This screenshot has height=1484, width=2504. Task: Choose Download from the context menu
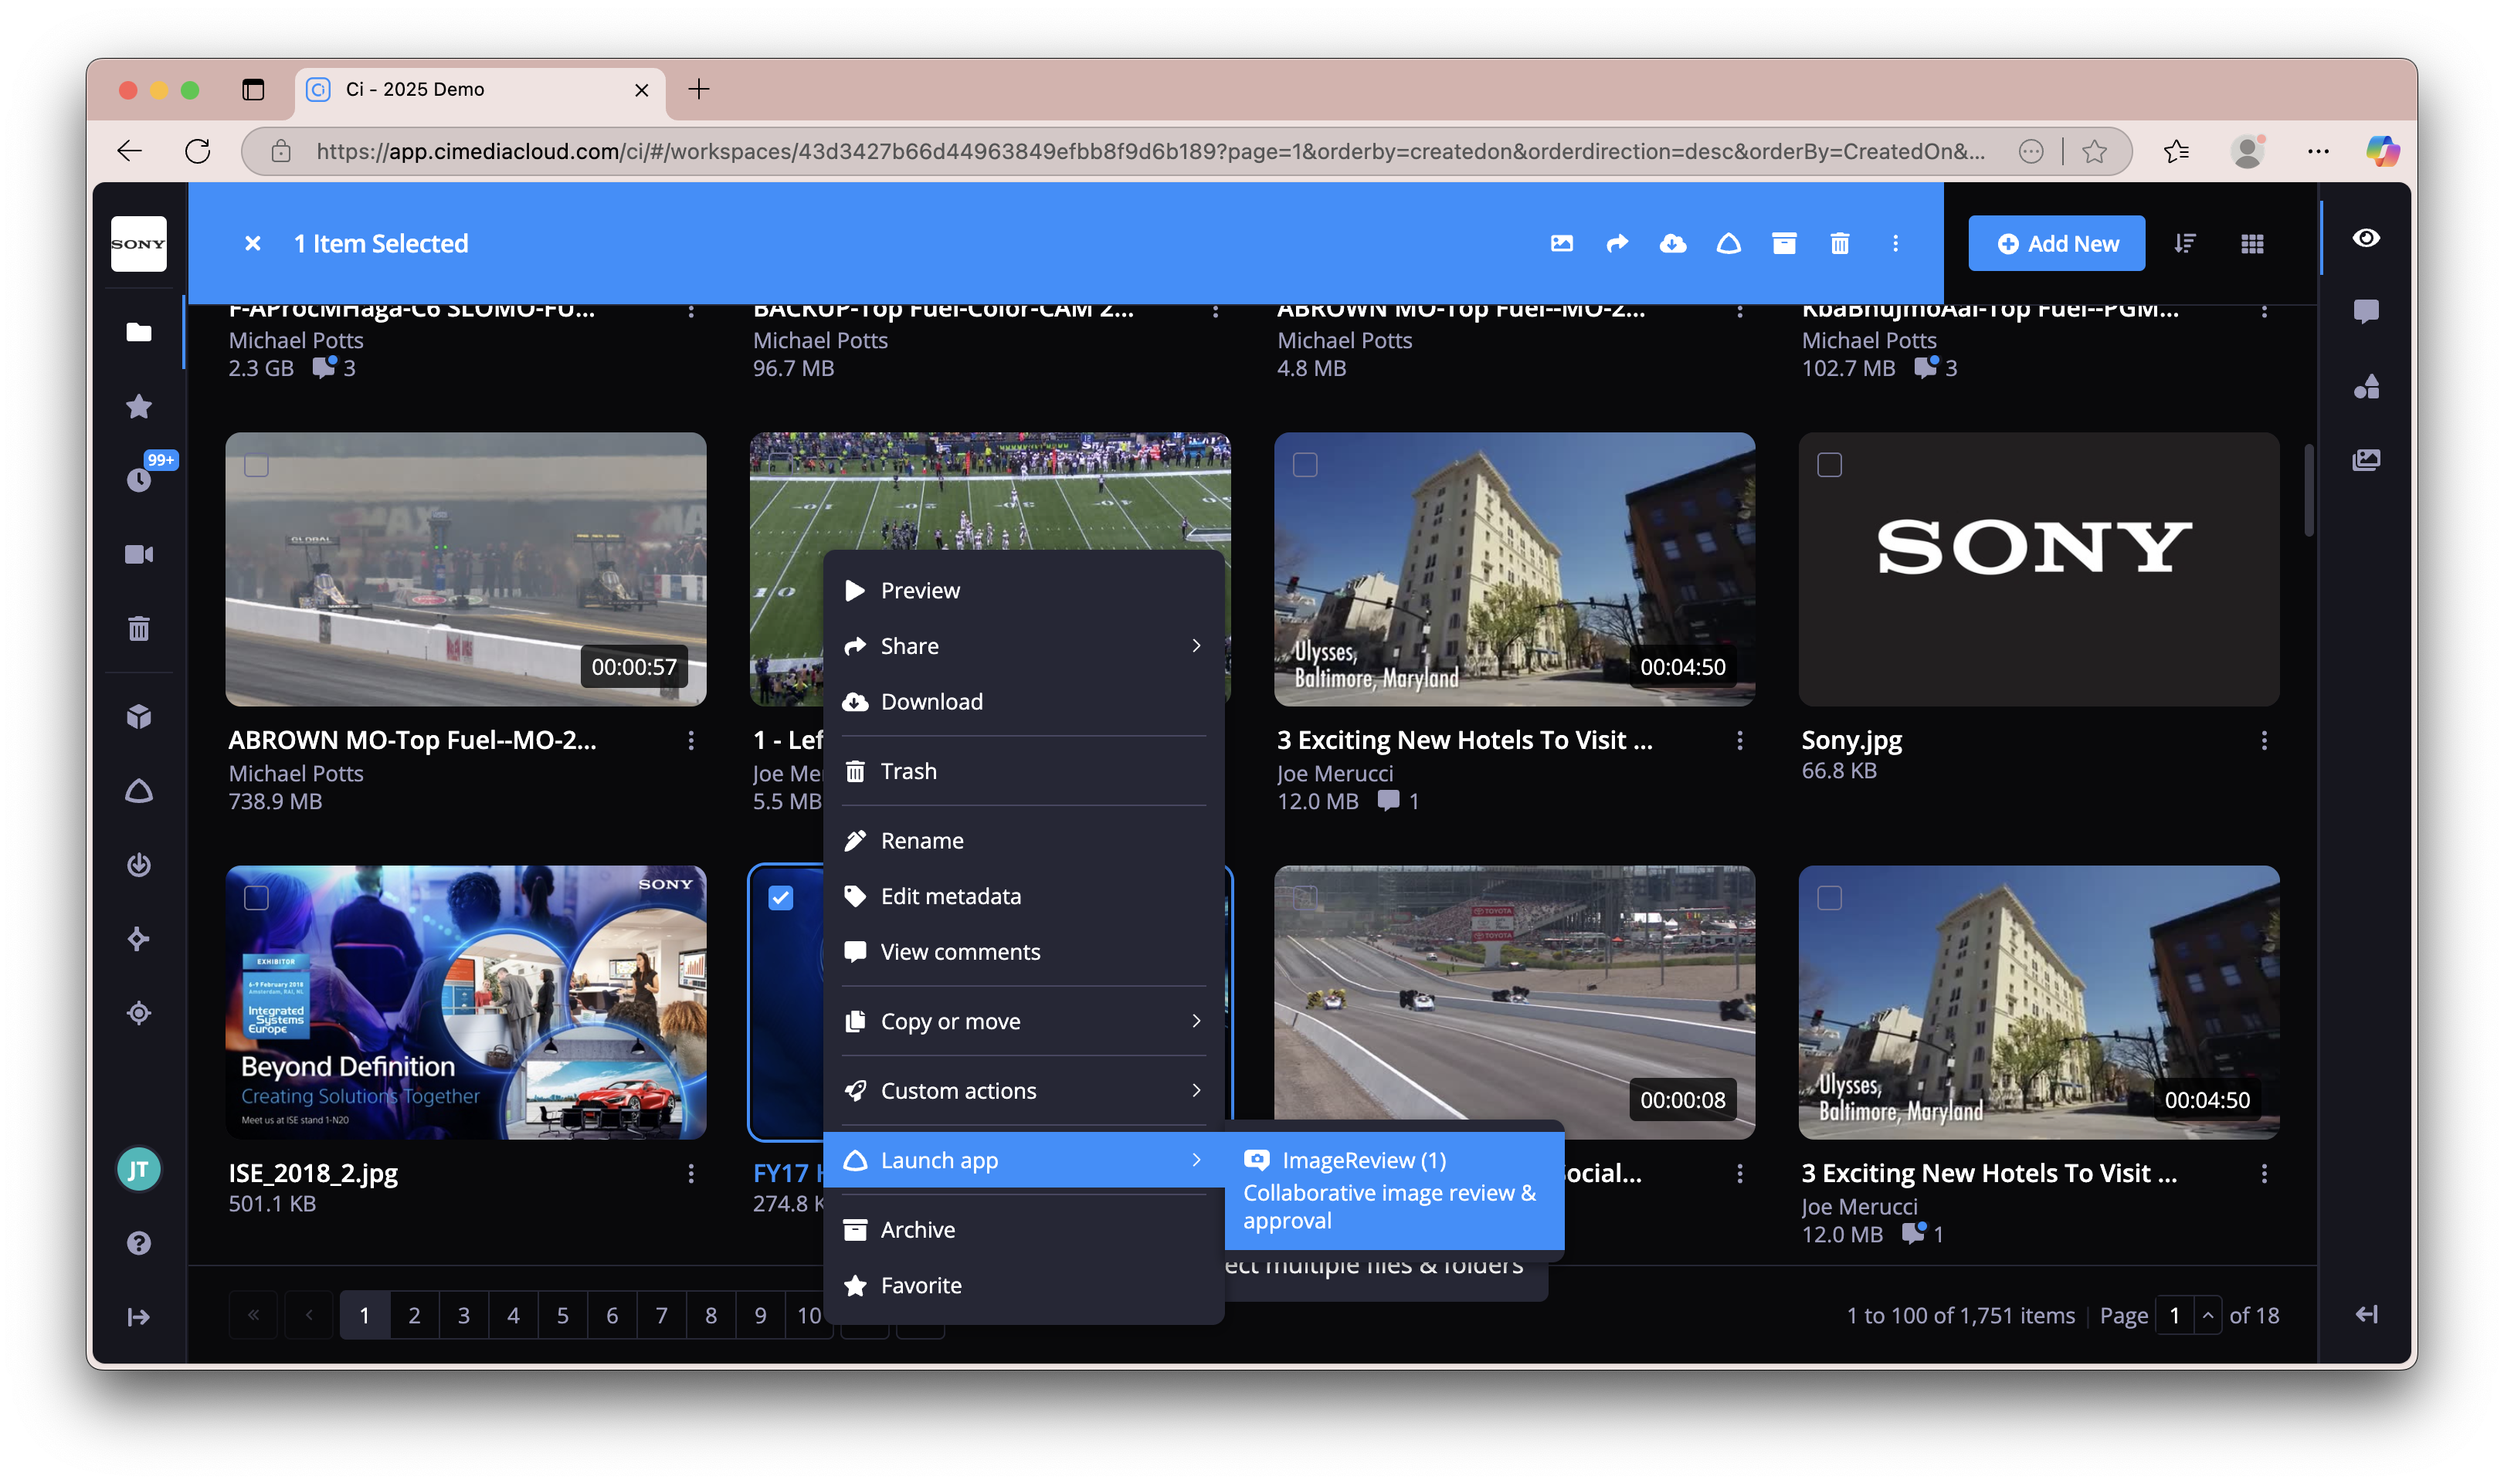[x=1024, y=702]
